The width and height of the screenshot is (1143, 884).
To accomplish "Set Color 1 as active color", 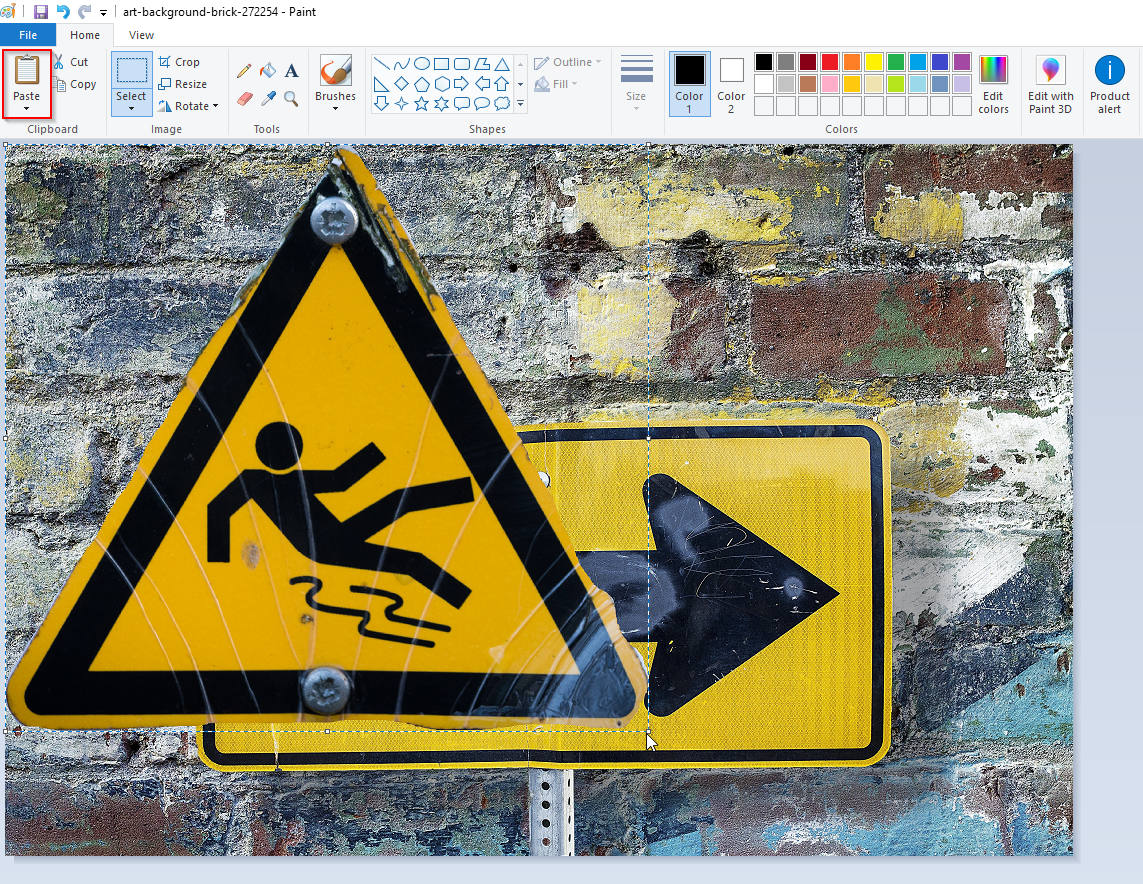I will click(692, 82).
